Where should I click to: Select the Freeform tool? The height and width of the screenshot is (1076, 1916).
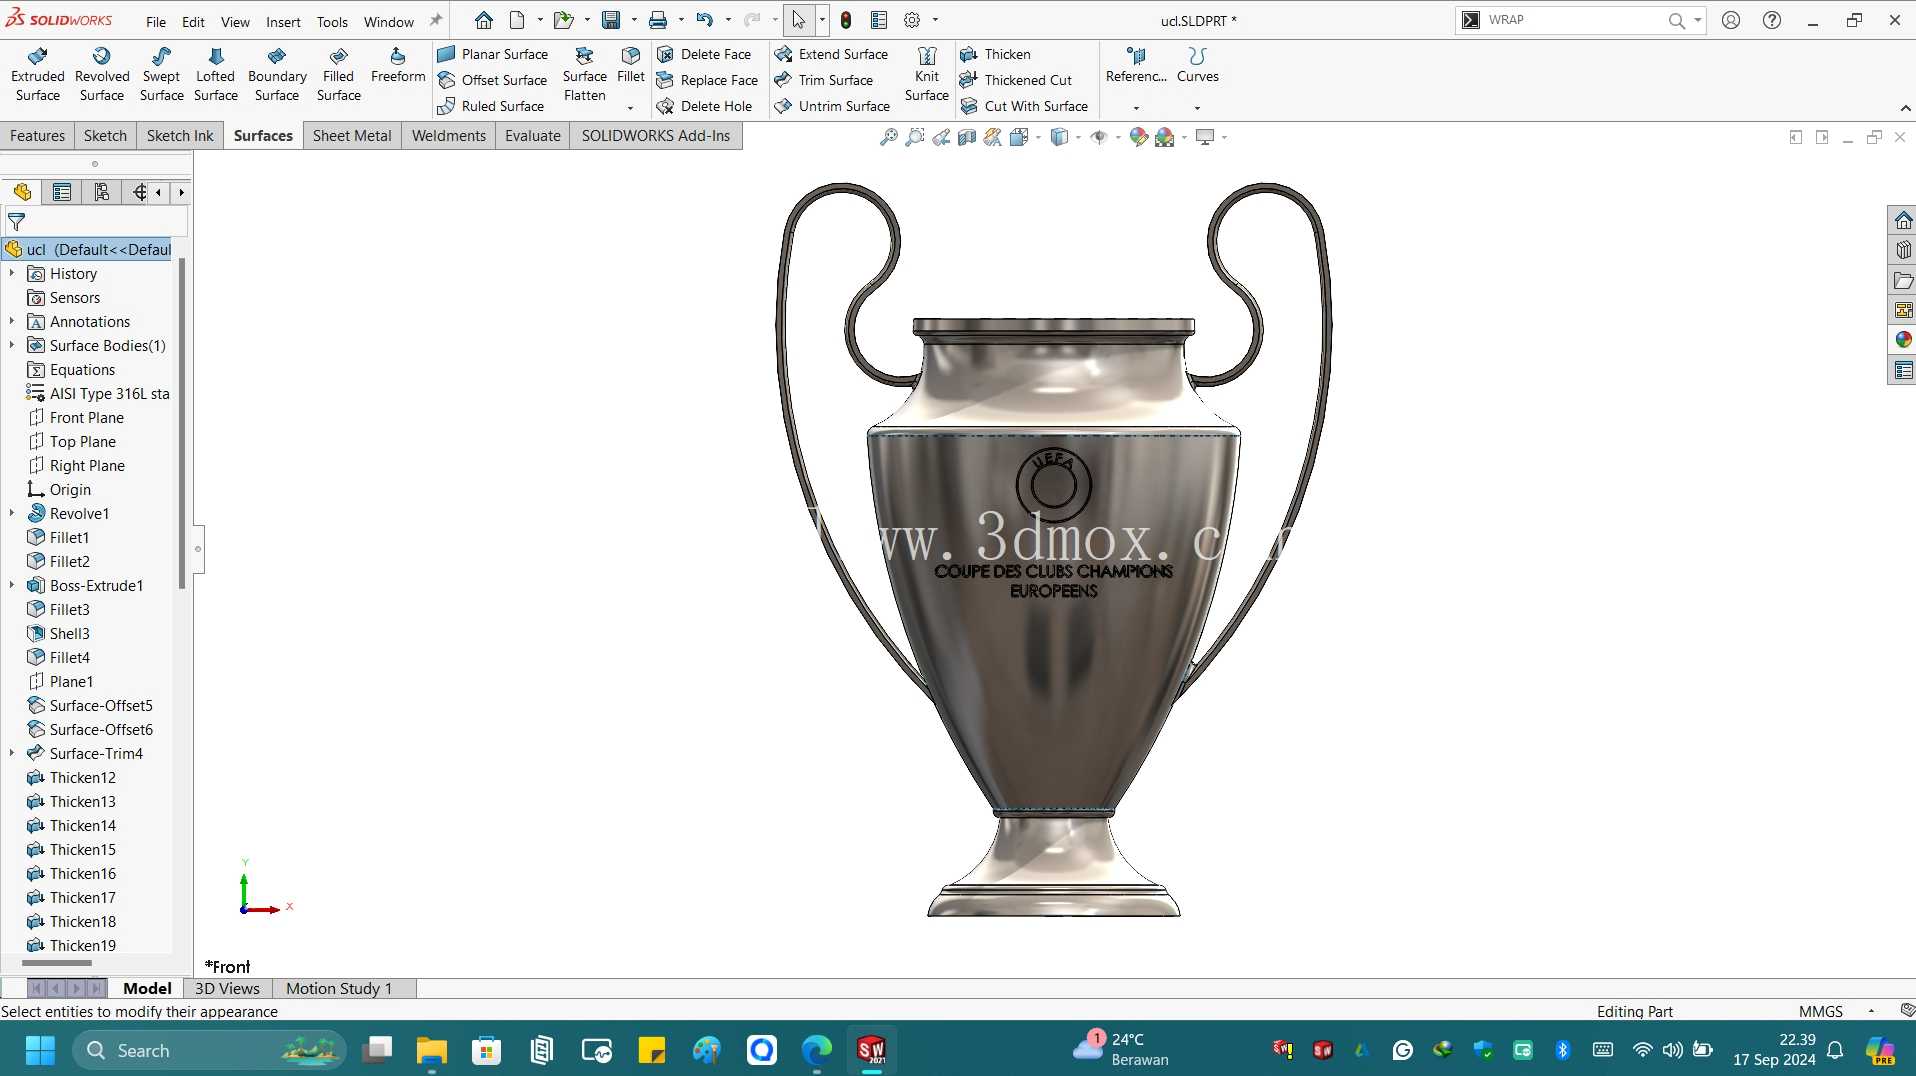point(398,66)
